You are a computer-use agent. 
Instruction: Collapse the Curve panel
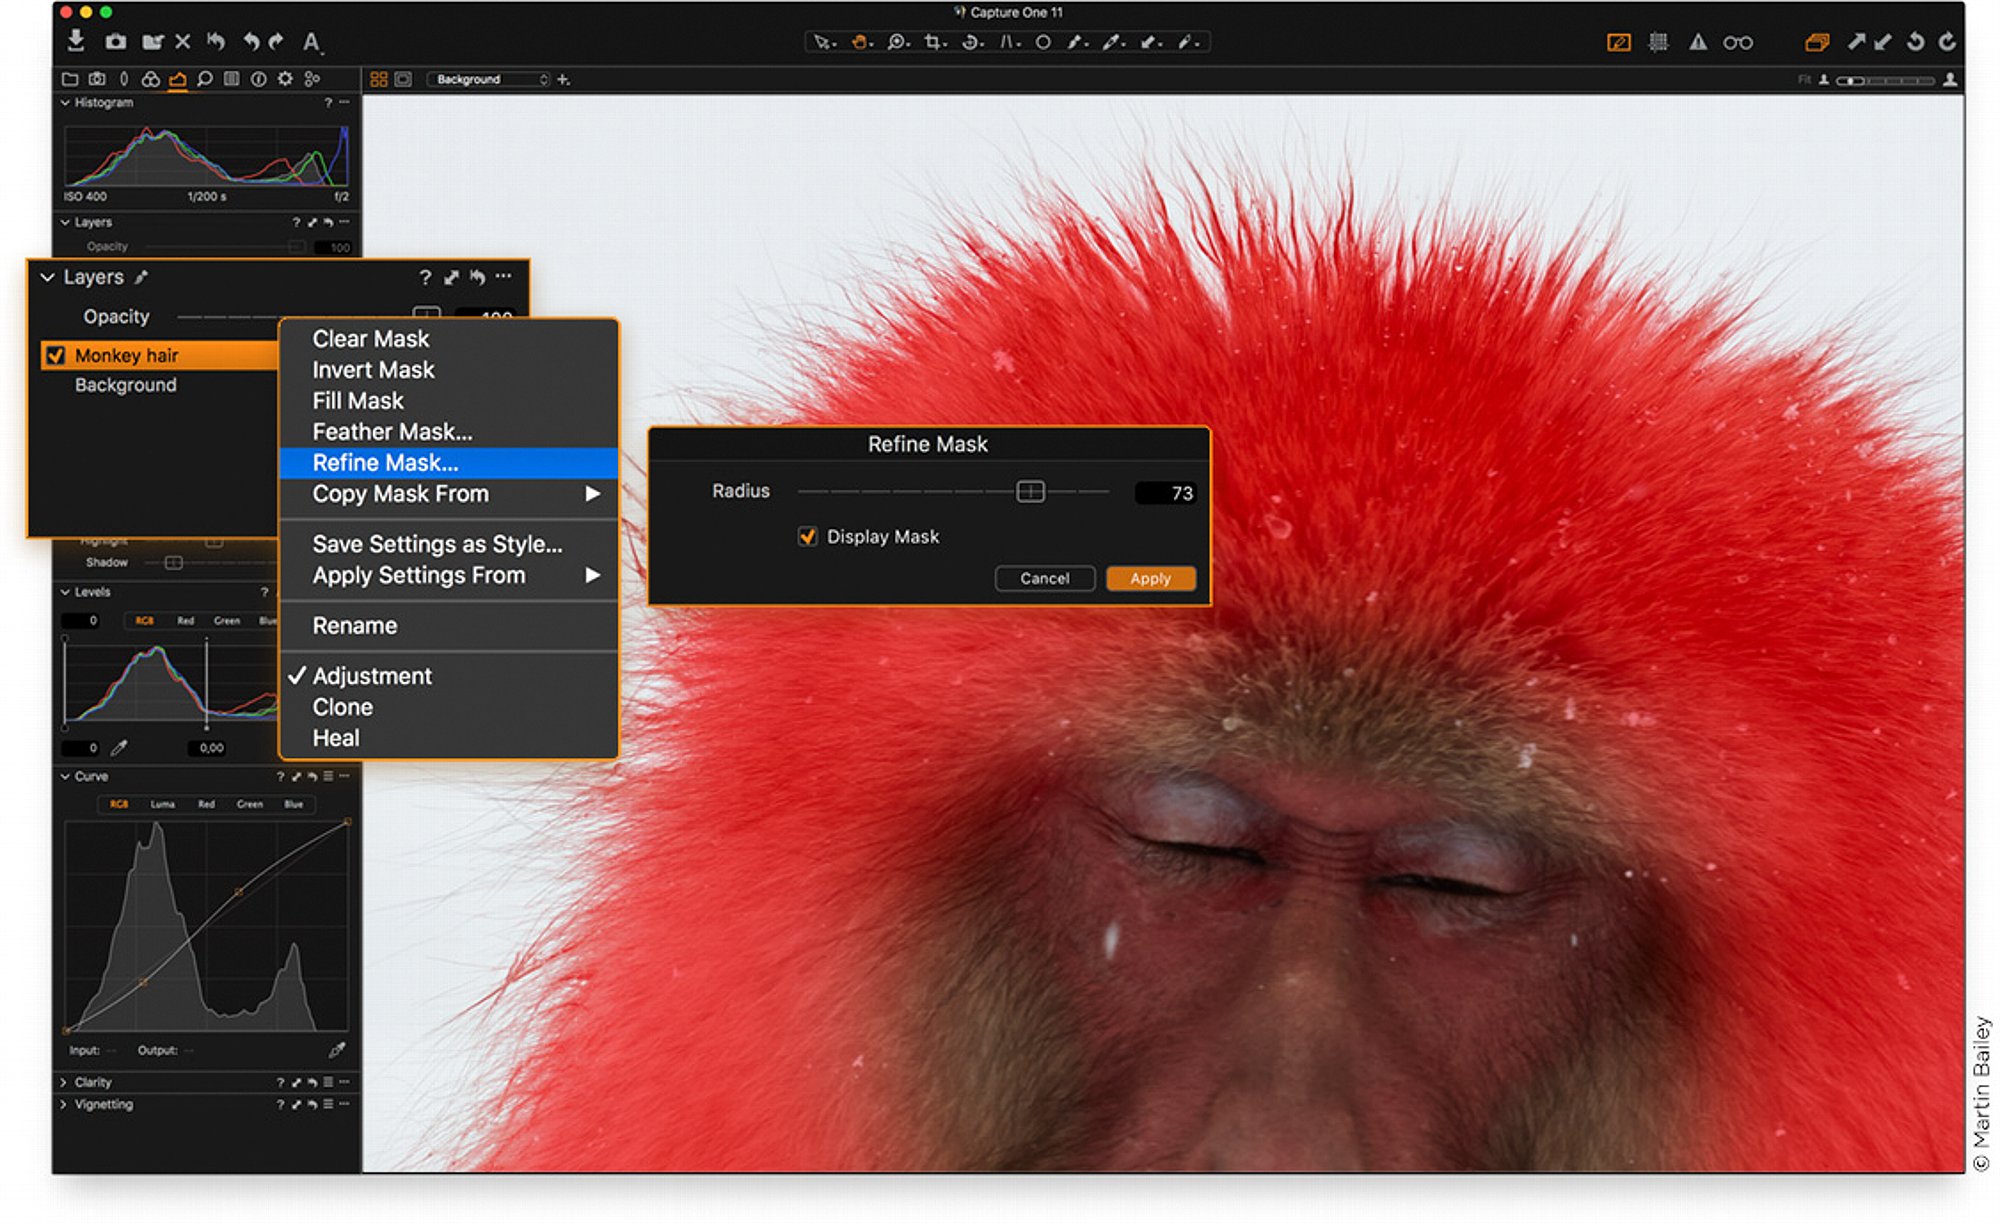pyautogui.click(x=65, y=776)
